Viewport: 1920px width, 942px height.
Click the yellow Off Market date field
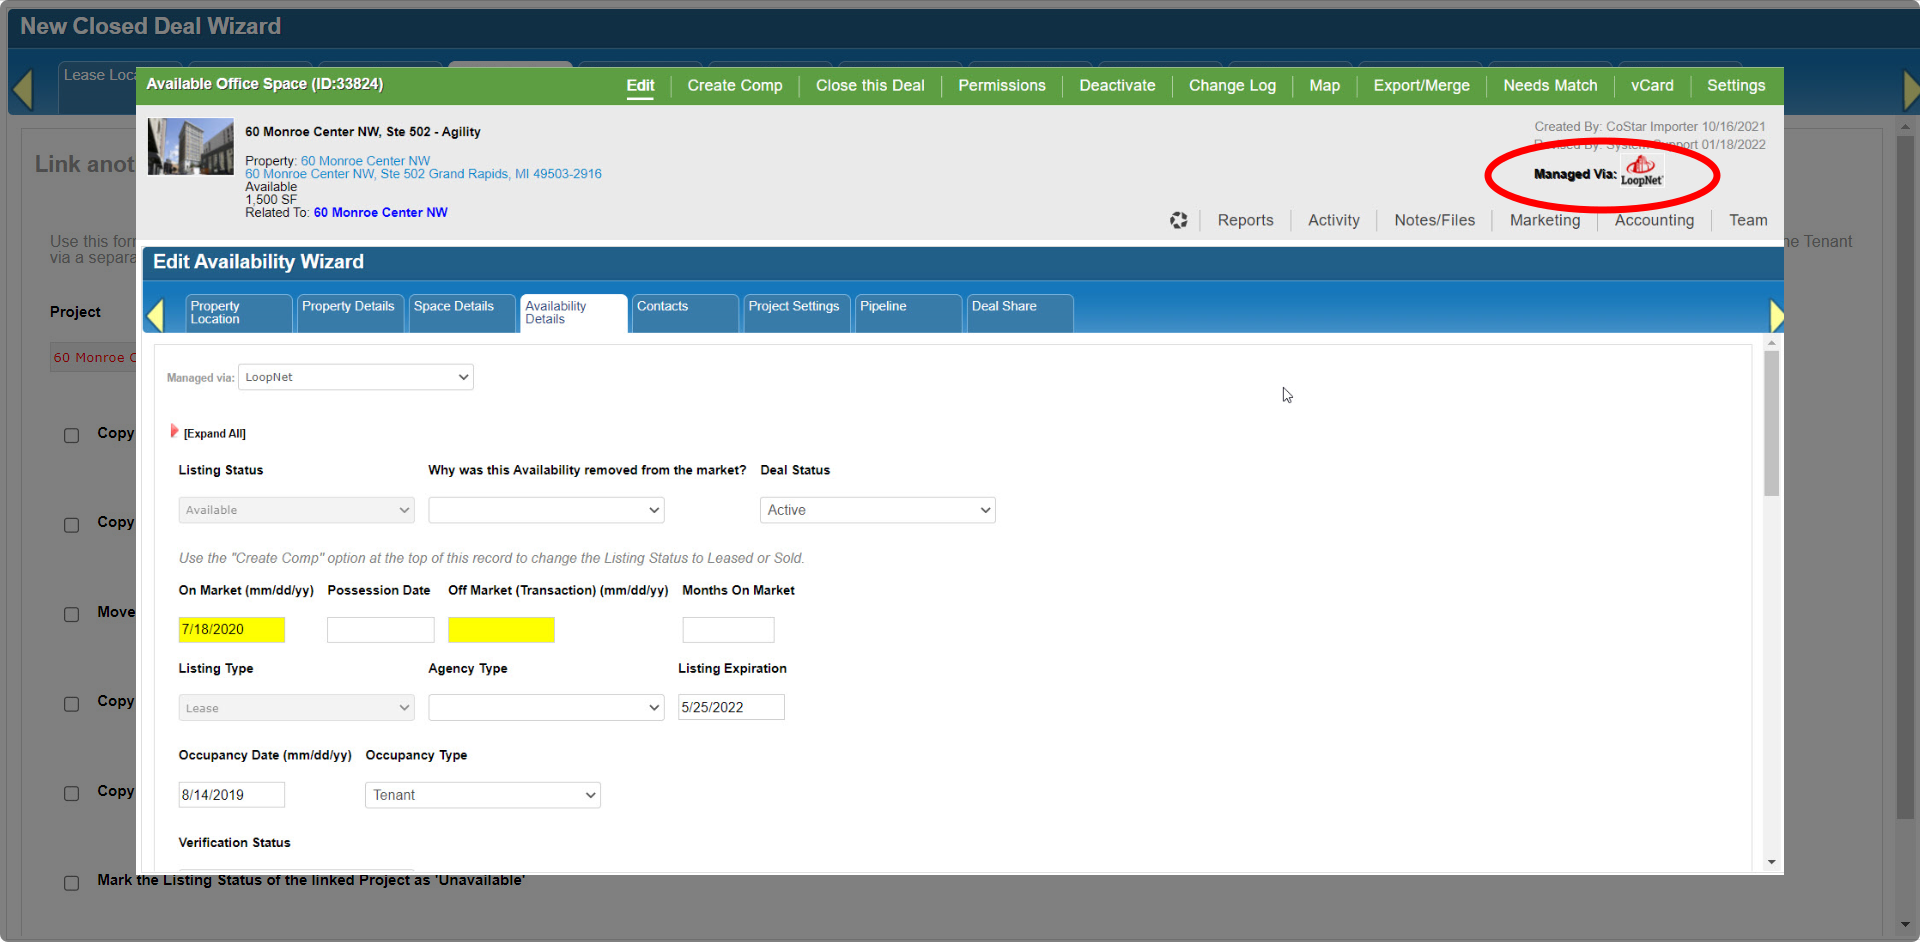tap(501, 629)
